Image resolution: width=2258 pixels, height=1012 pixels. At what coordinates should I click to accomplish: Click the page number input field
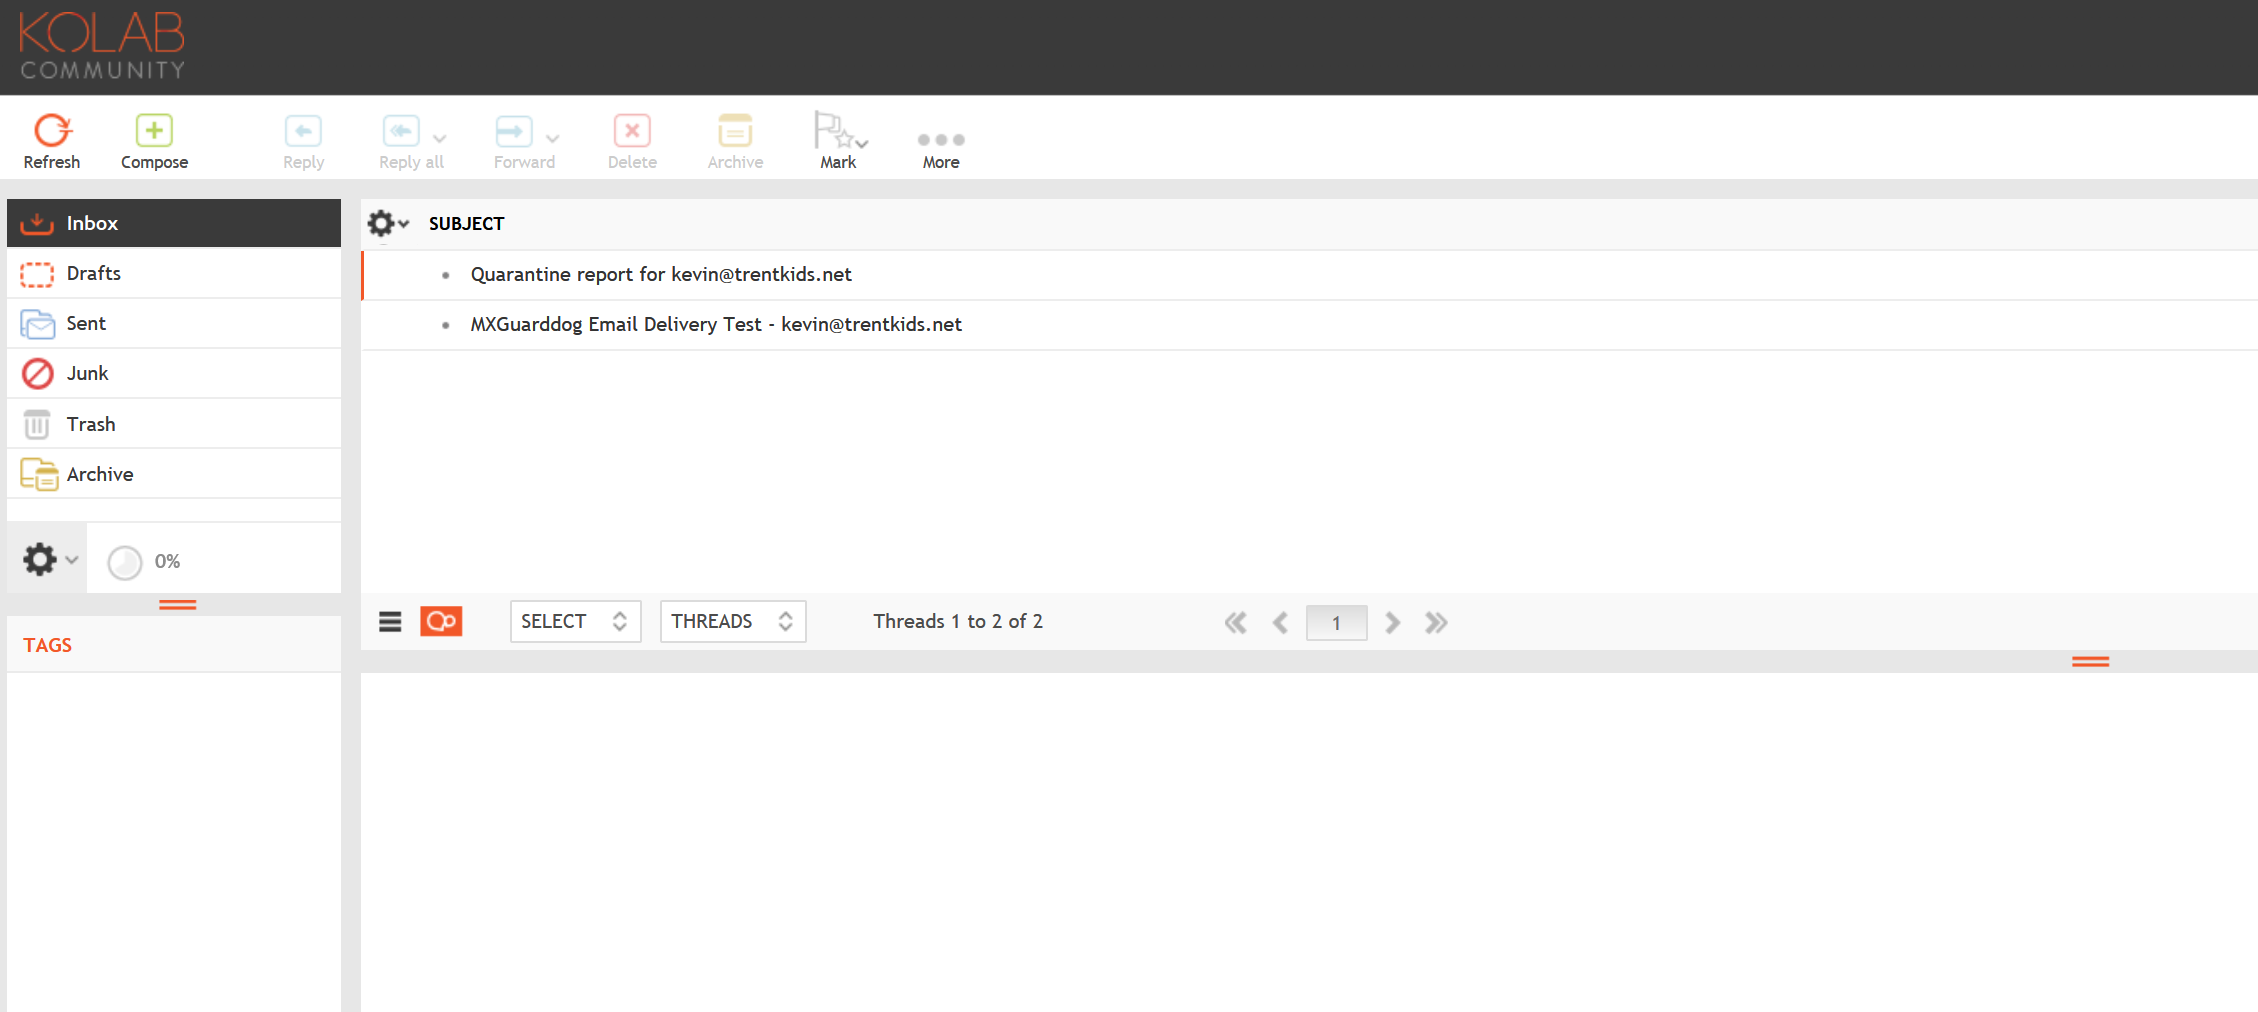point(1336,622)
